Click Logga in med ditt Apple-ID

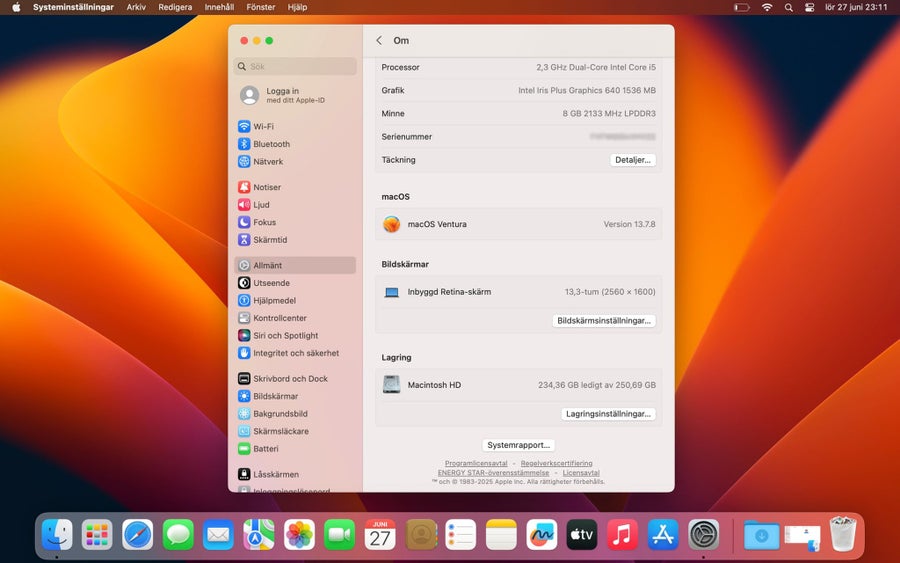click(x=295, y=95)
